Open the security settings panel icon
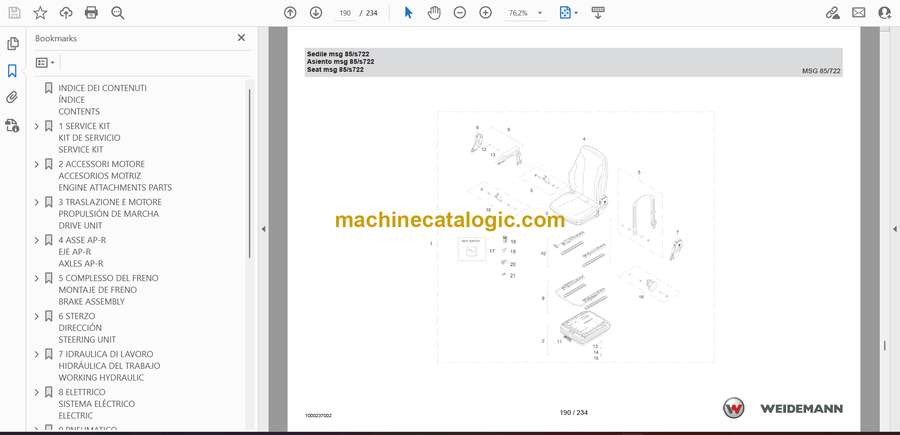This screenshot has width=900, height=435. (12, 125)
